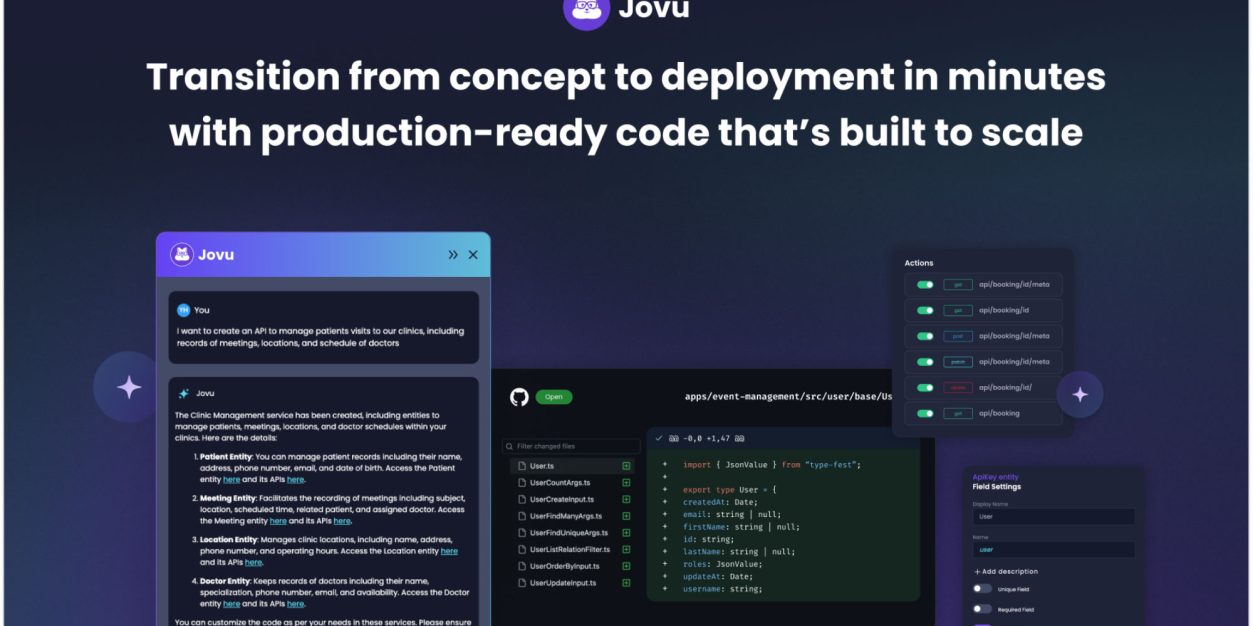Click the file icon next to UserListRelationFilter.ts

pyautogui.click(x=522, y=549)
